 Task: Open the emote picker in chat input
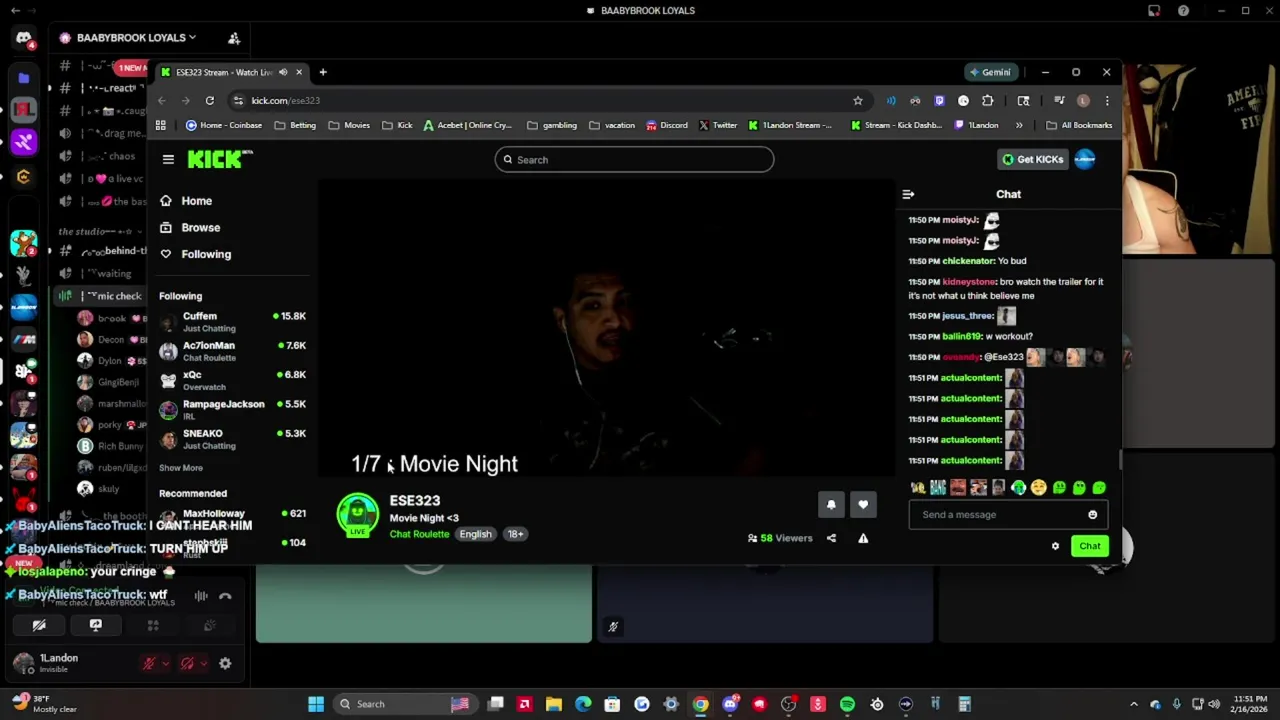(1092, 515)
